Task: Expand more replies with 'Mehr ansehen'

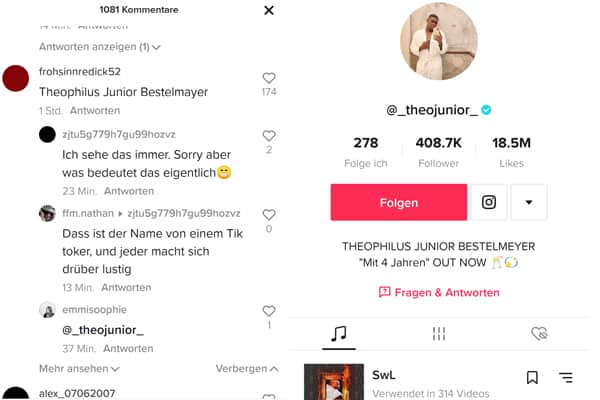Action: click(x=79, y=369)
